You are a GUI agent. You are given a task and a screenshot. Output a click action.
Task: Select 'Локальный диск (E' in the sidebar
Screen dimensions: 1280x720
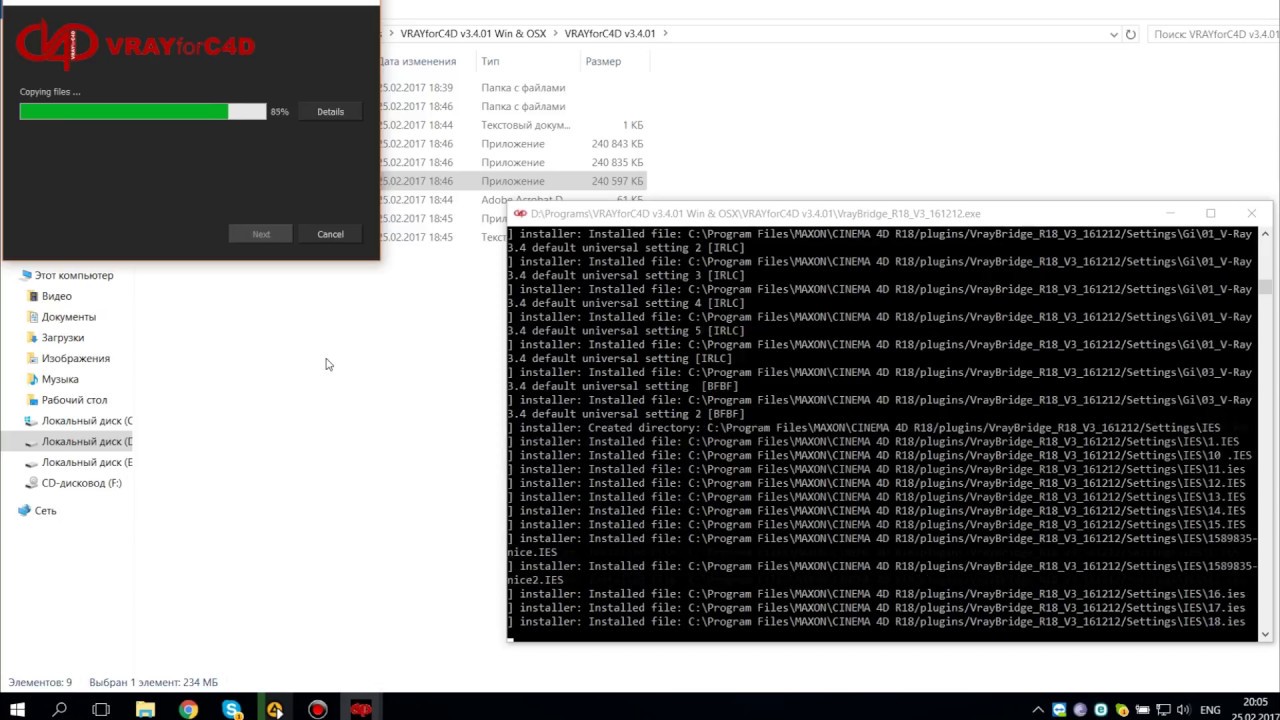tap(87, 462)
